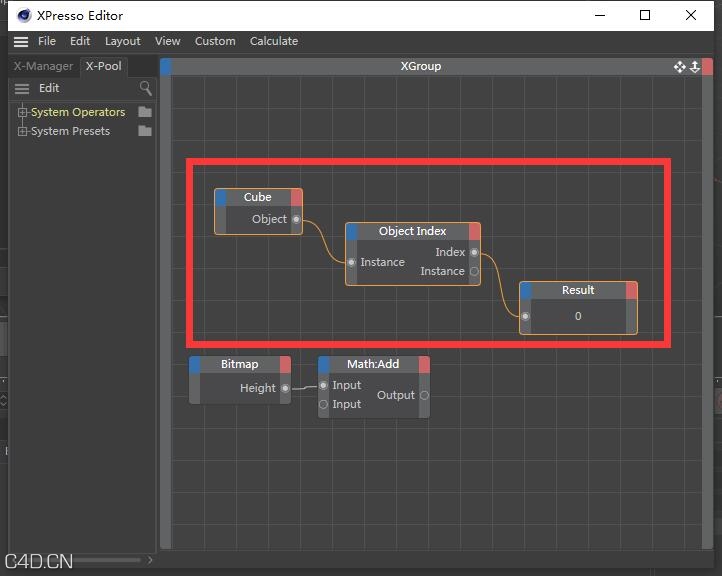Open the Calculate menu
Image resolution: width=722 pixels, height=576 pixels.
[x=274, y=41]
